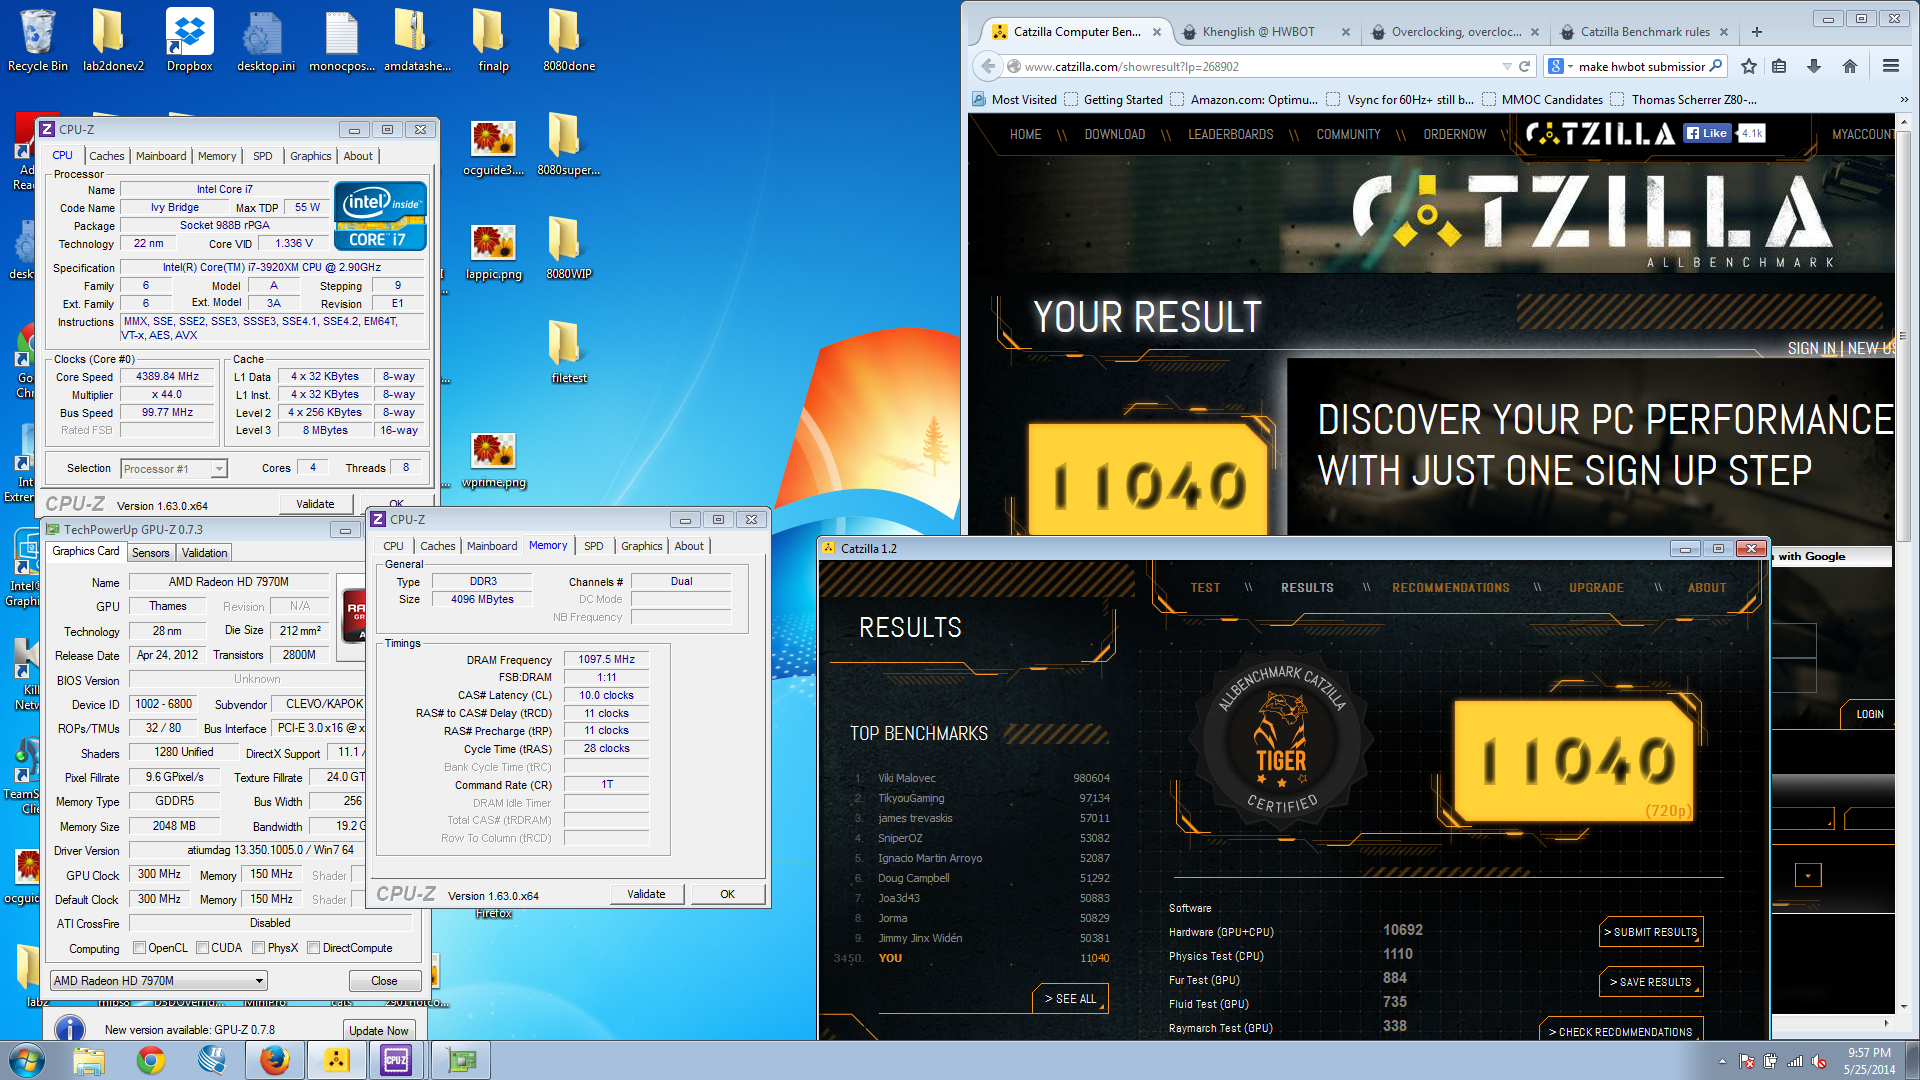Click Close button in GPU-Z
This screenshot has height=1080, width=1920.
384,981
